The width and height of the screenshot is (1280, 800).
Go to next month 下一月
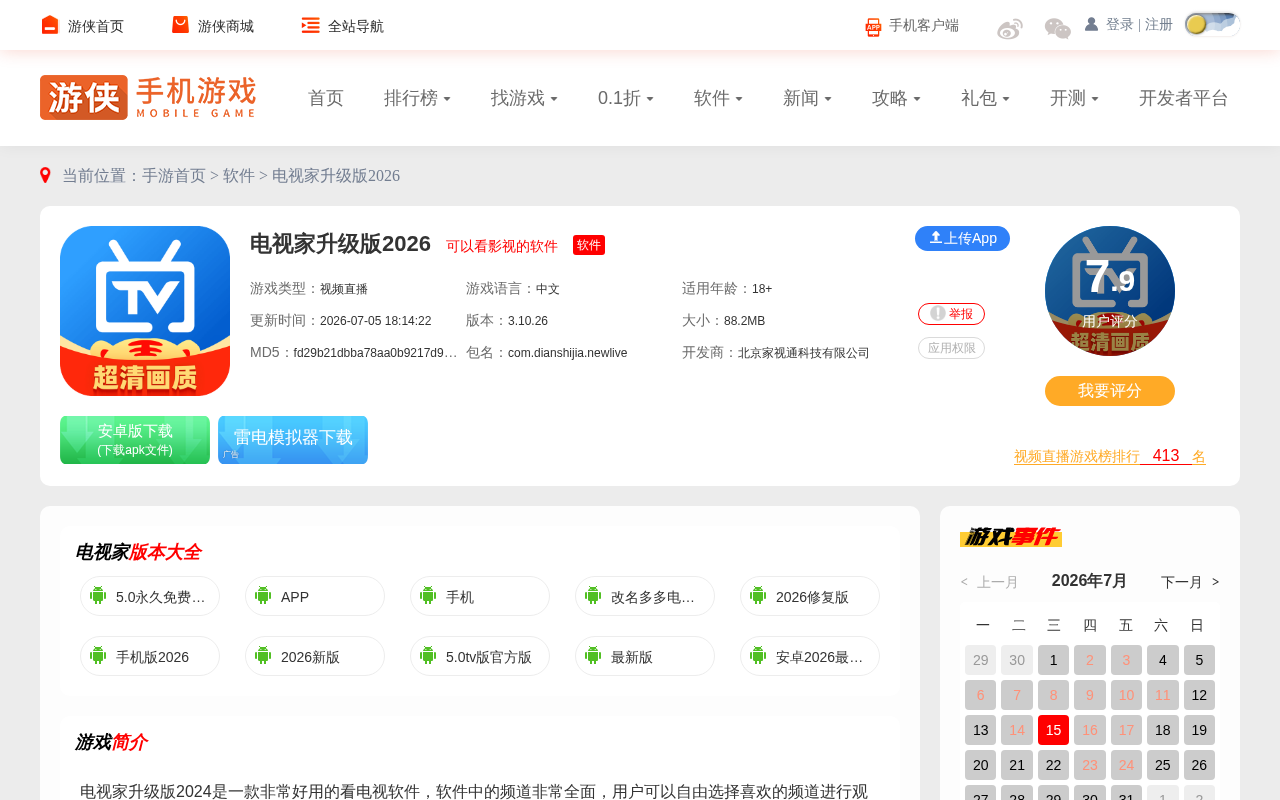[1190, 582]
